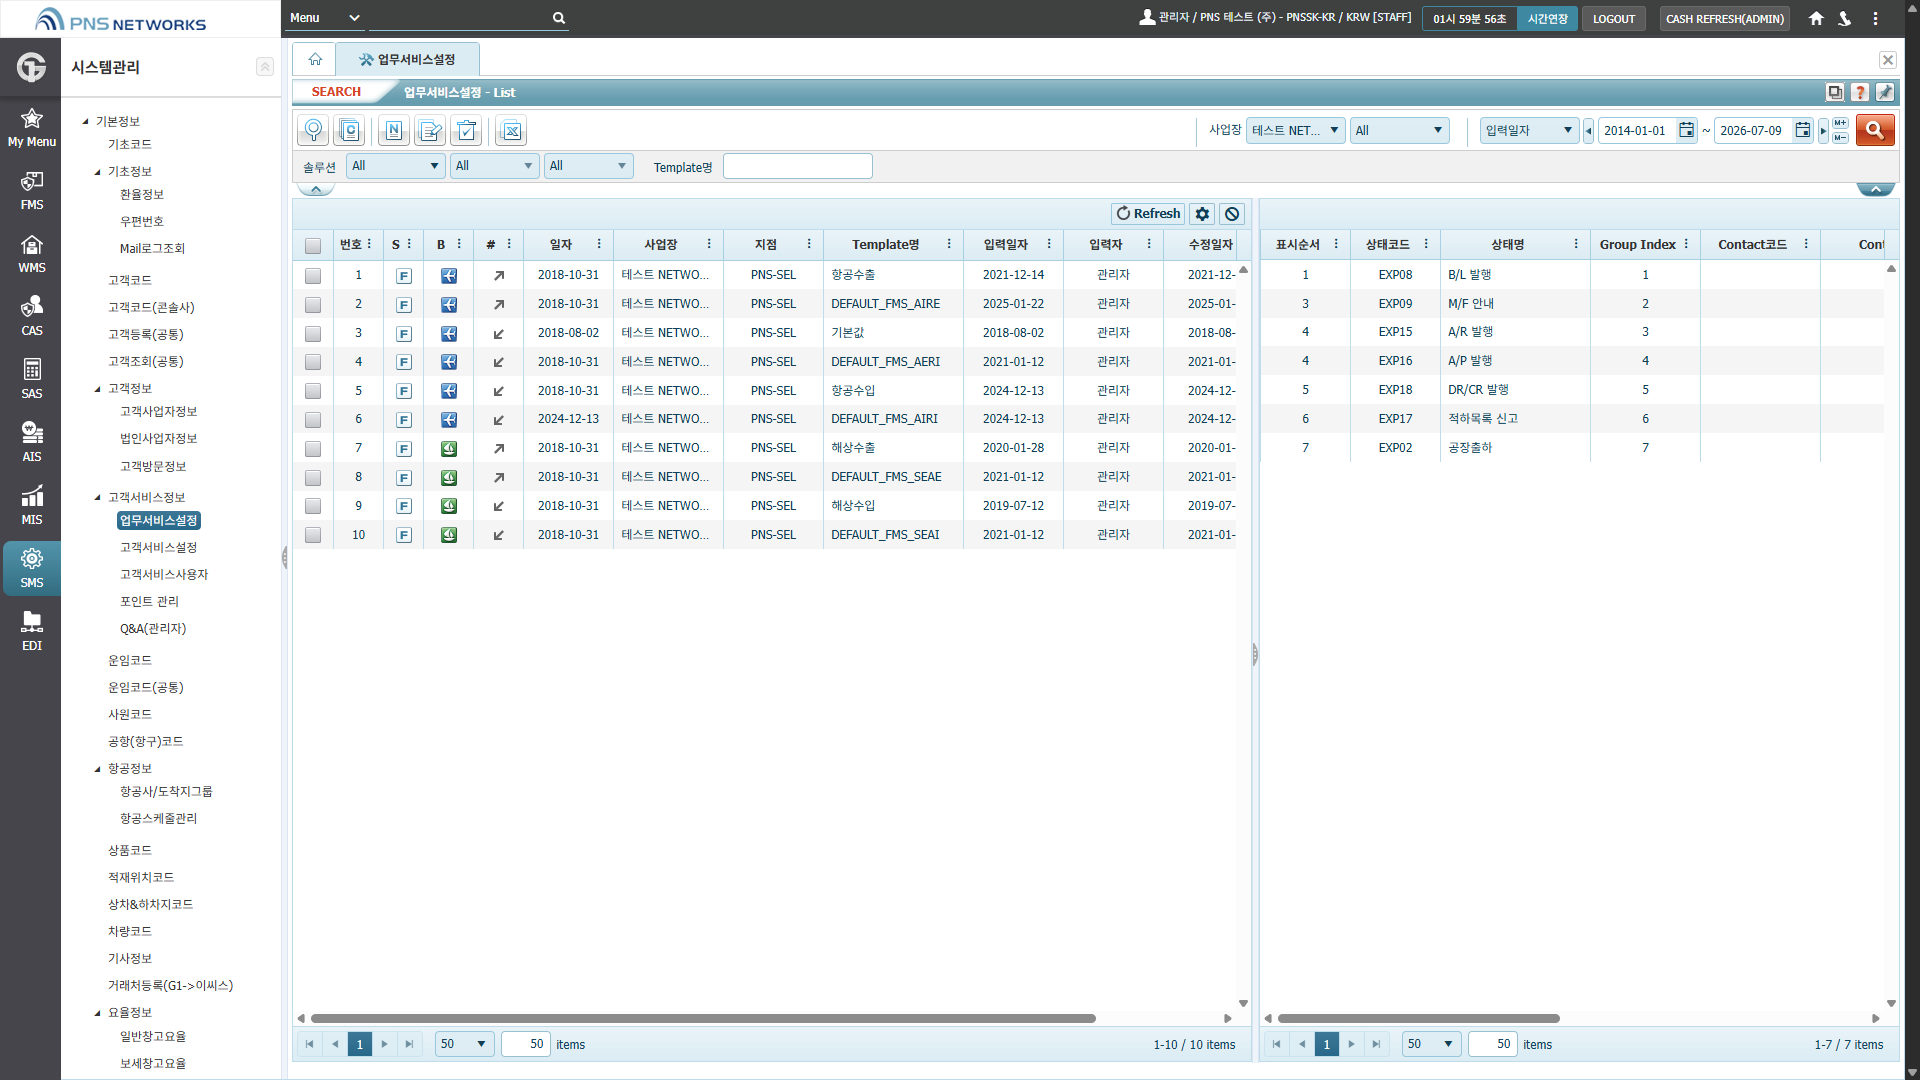Collapse the 고객서비스정보 tree node

coord(98,497)
